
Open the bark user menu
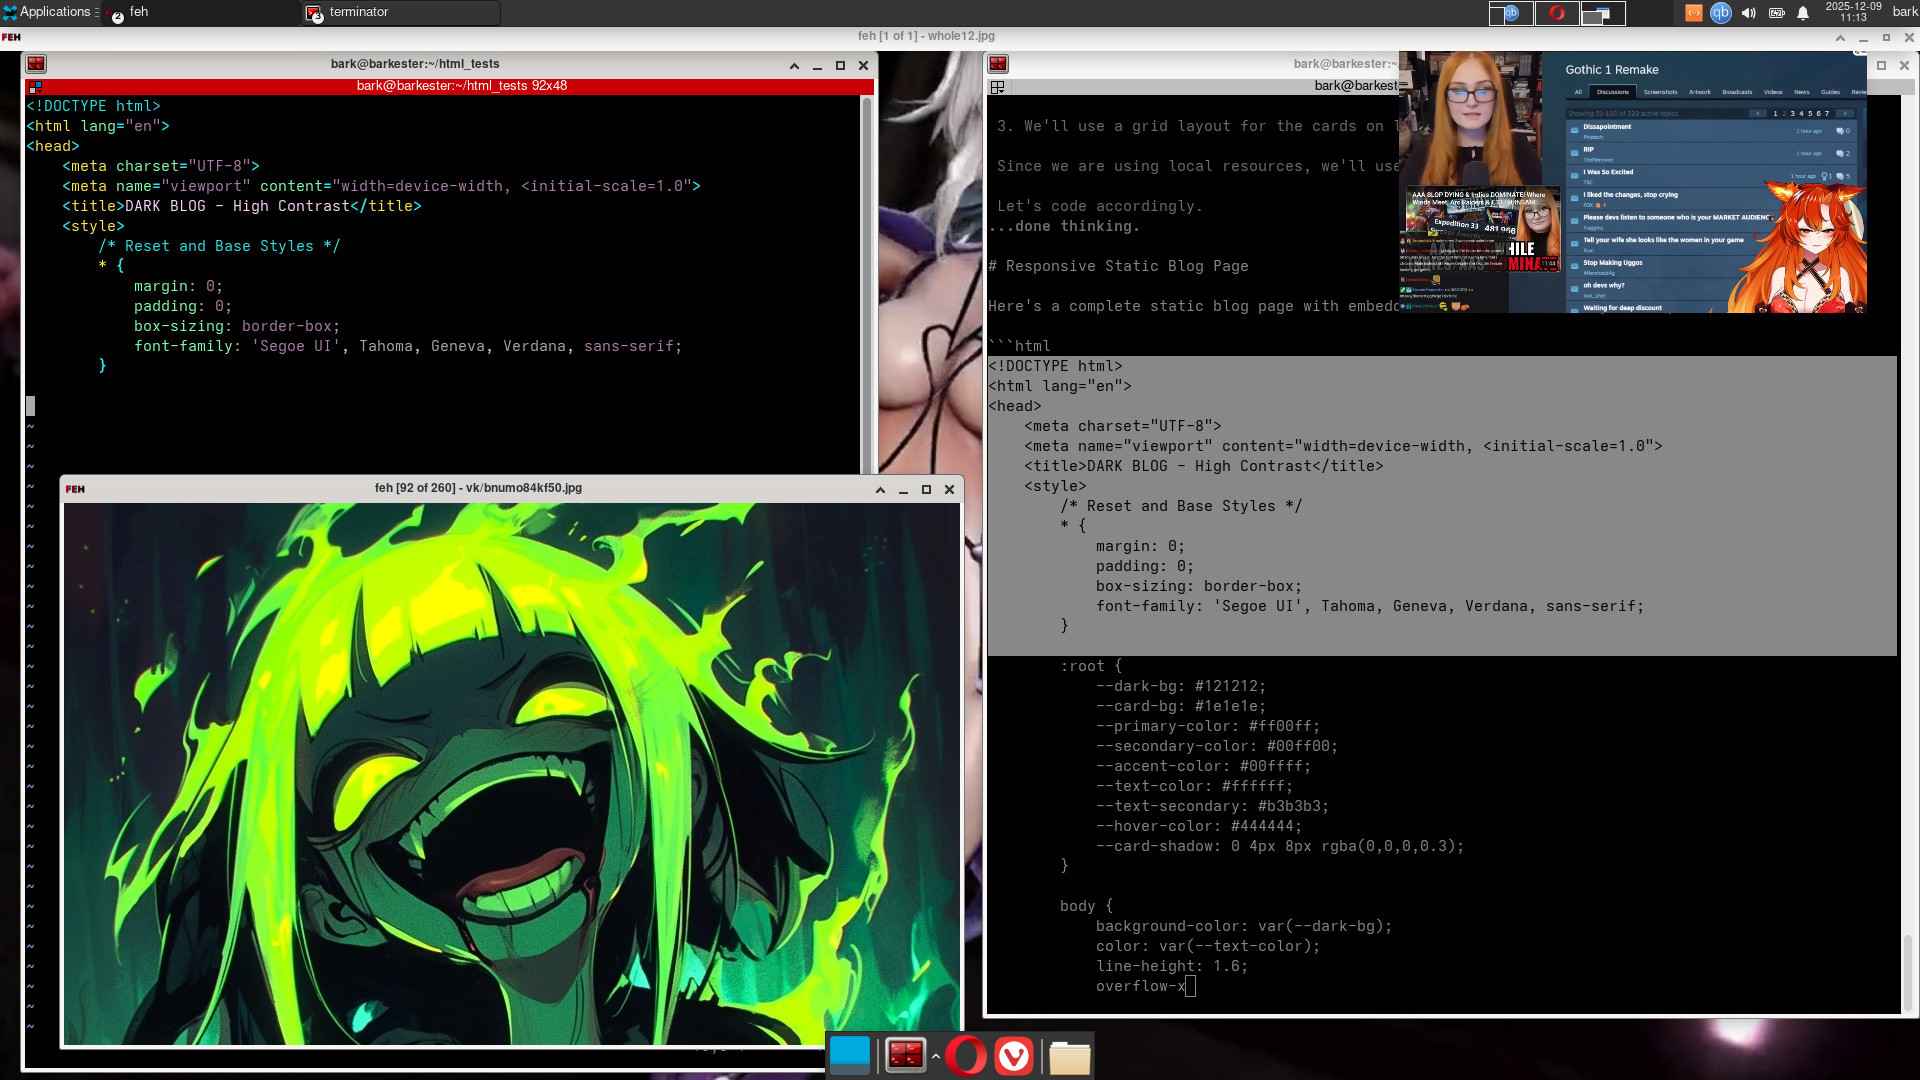click(x=1905, y=12)
